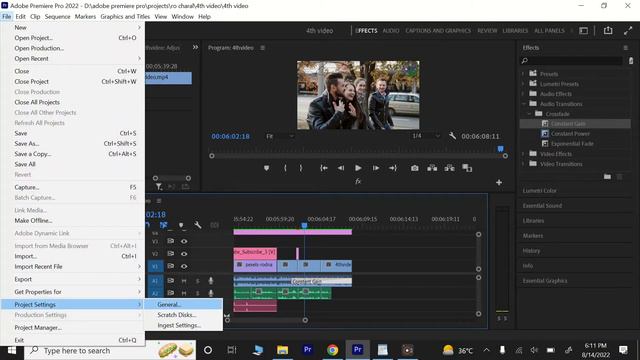Choose Scratch Disks menu entry
640x360 pixels.
[x=183, y=315]
